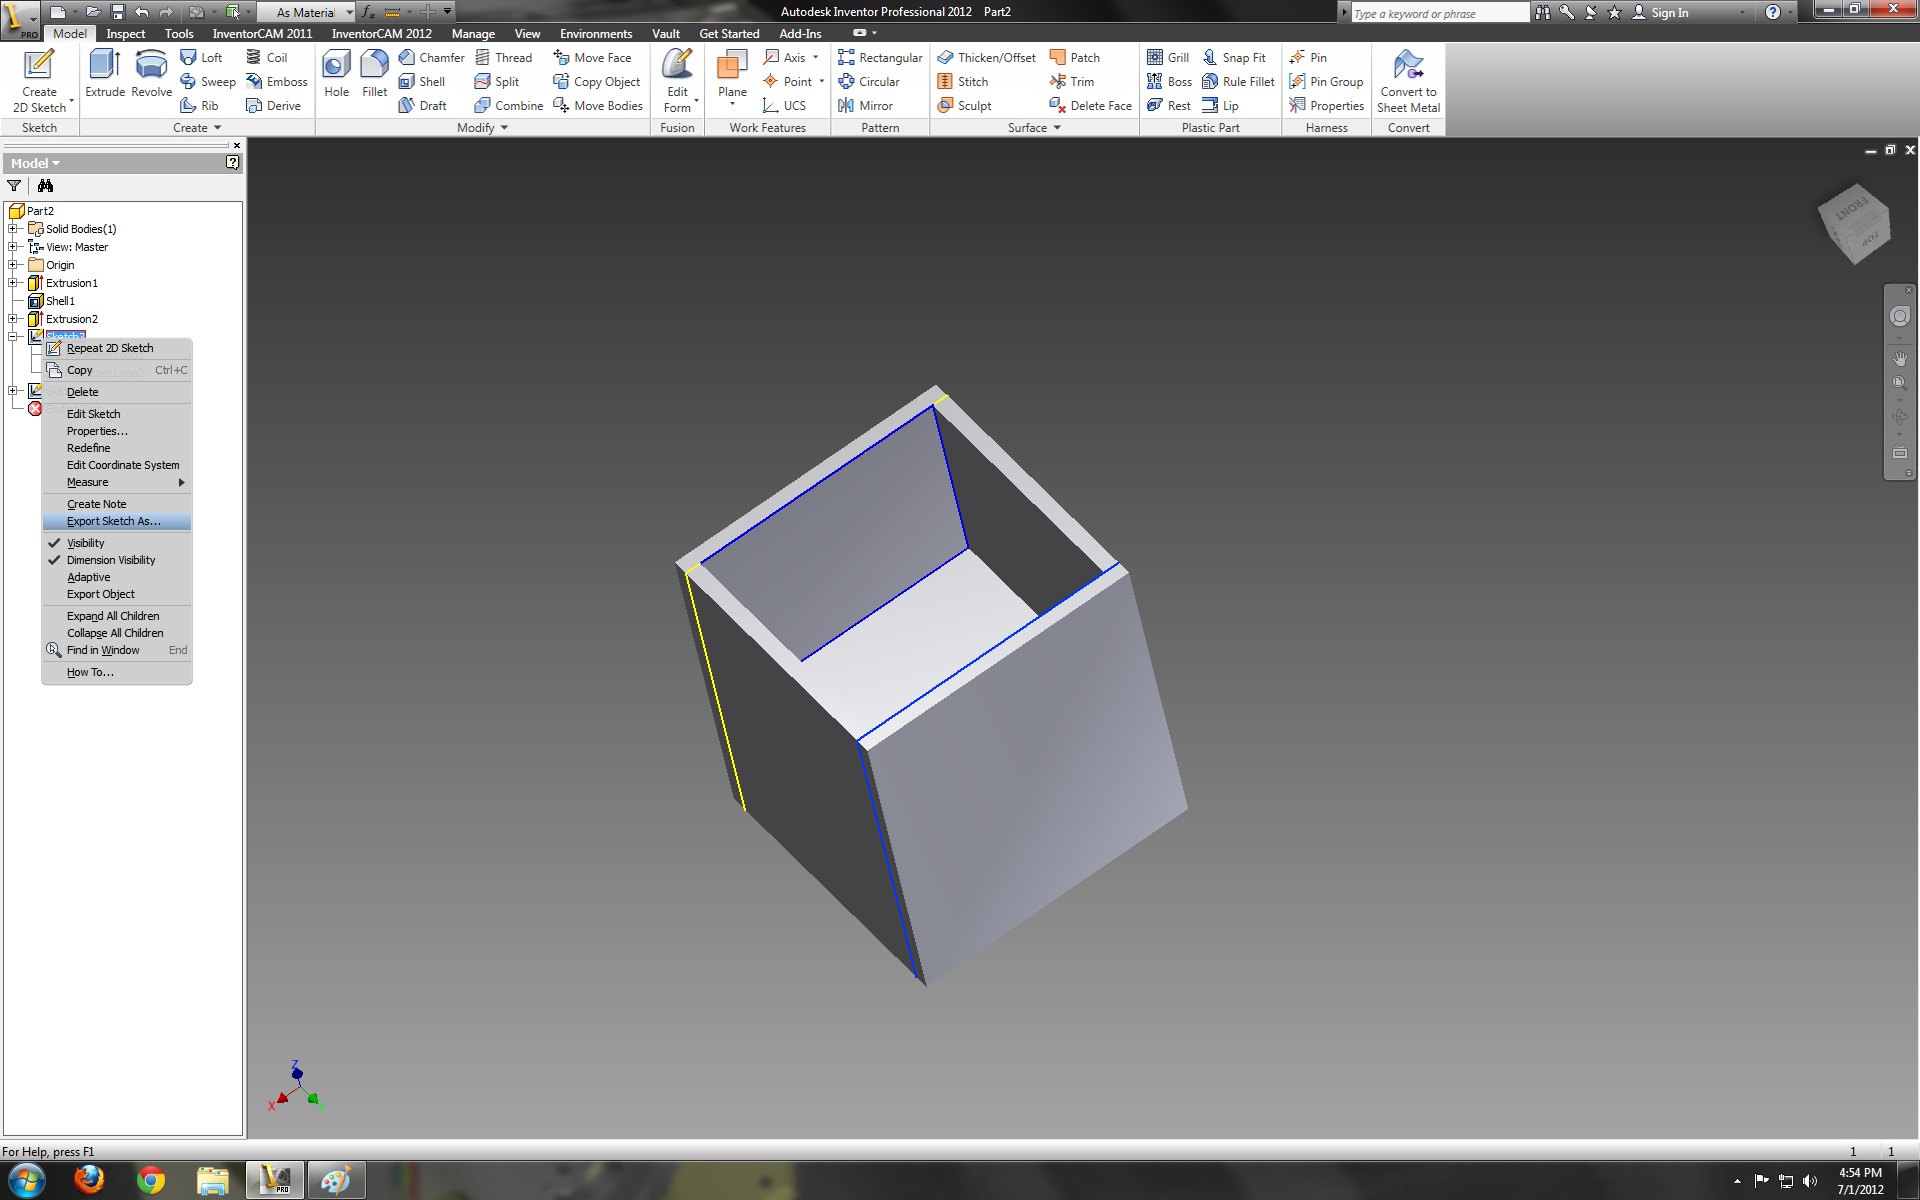Focus the keyword search field

click(x=1439, y=13)
